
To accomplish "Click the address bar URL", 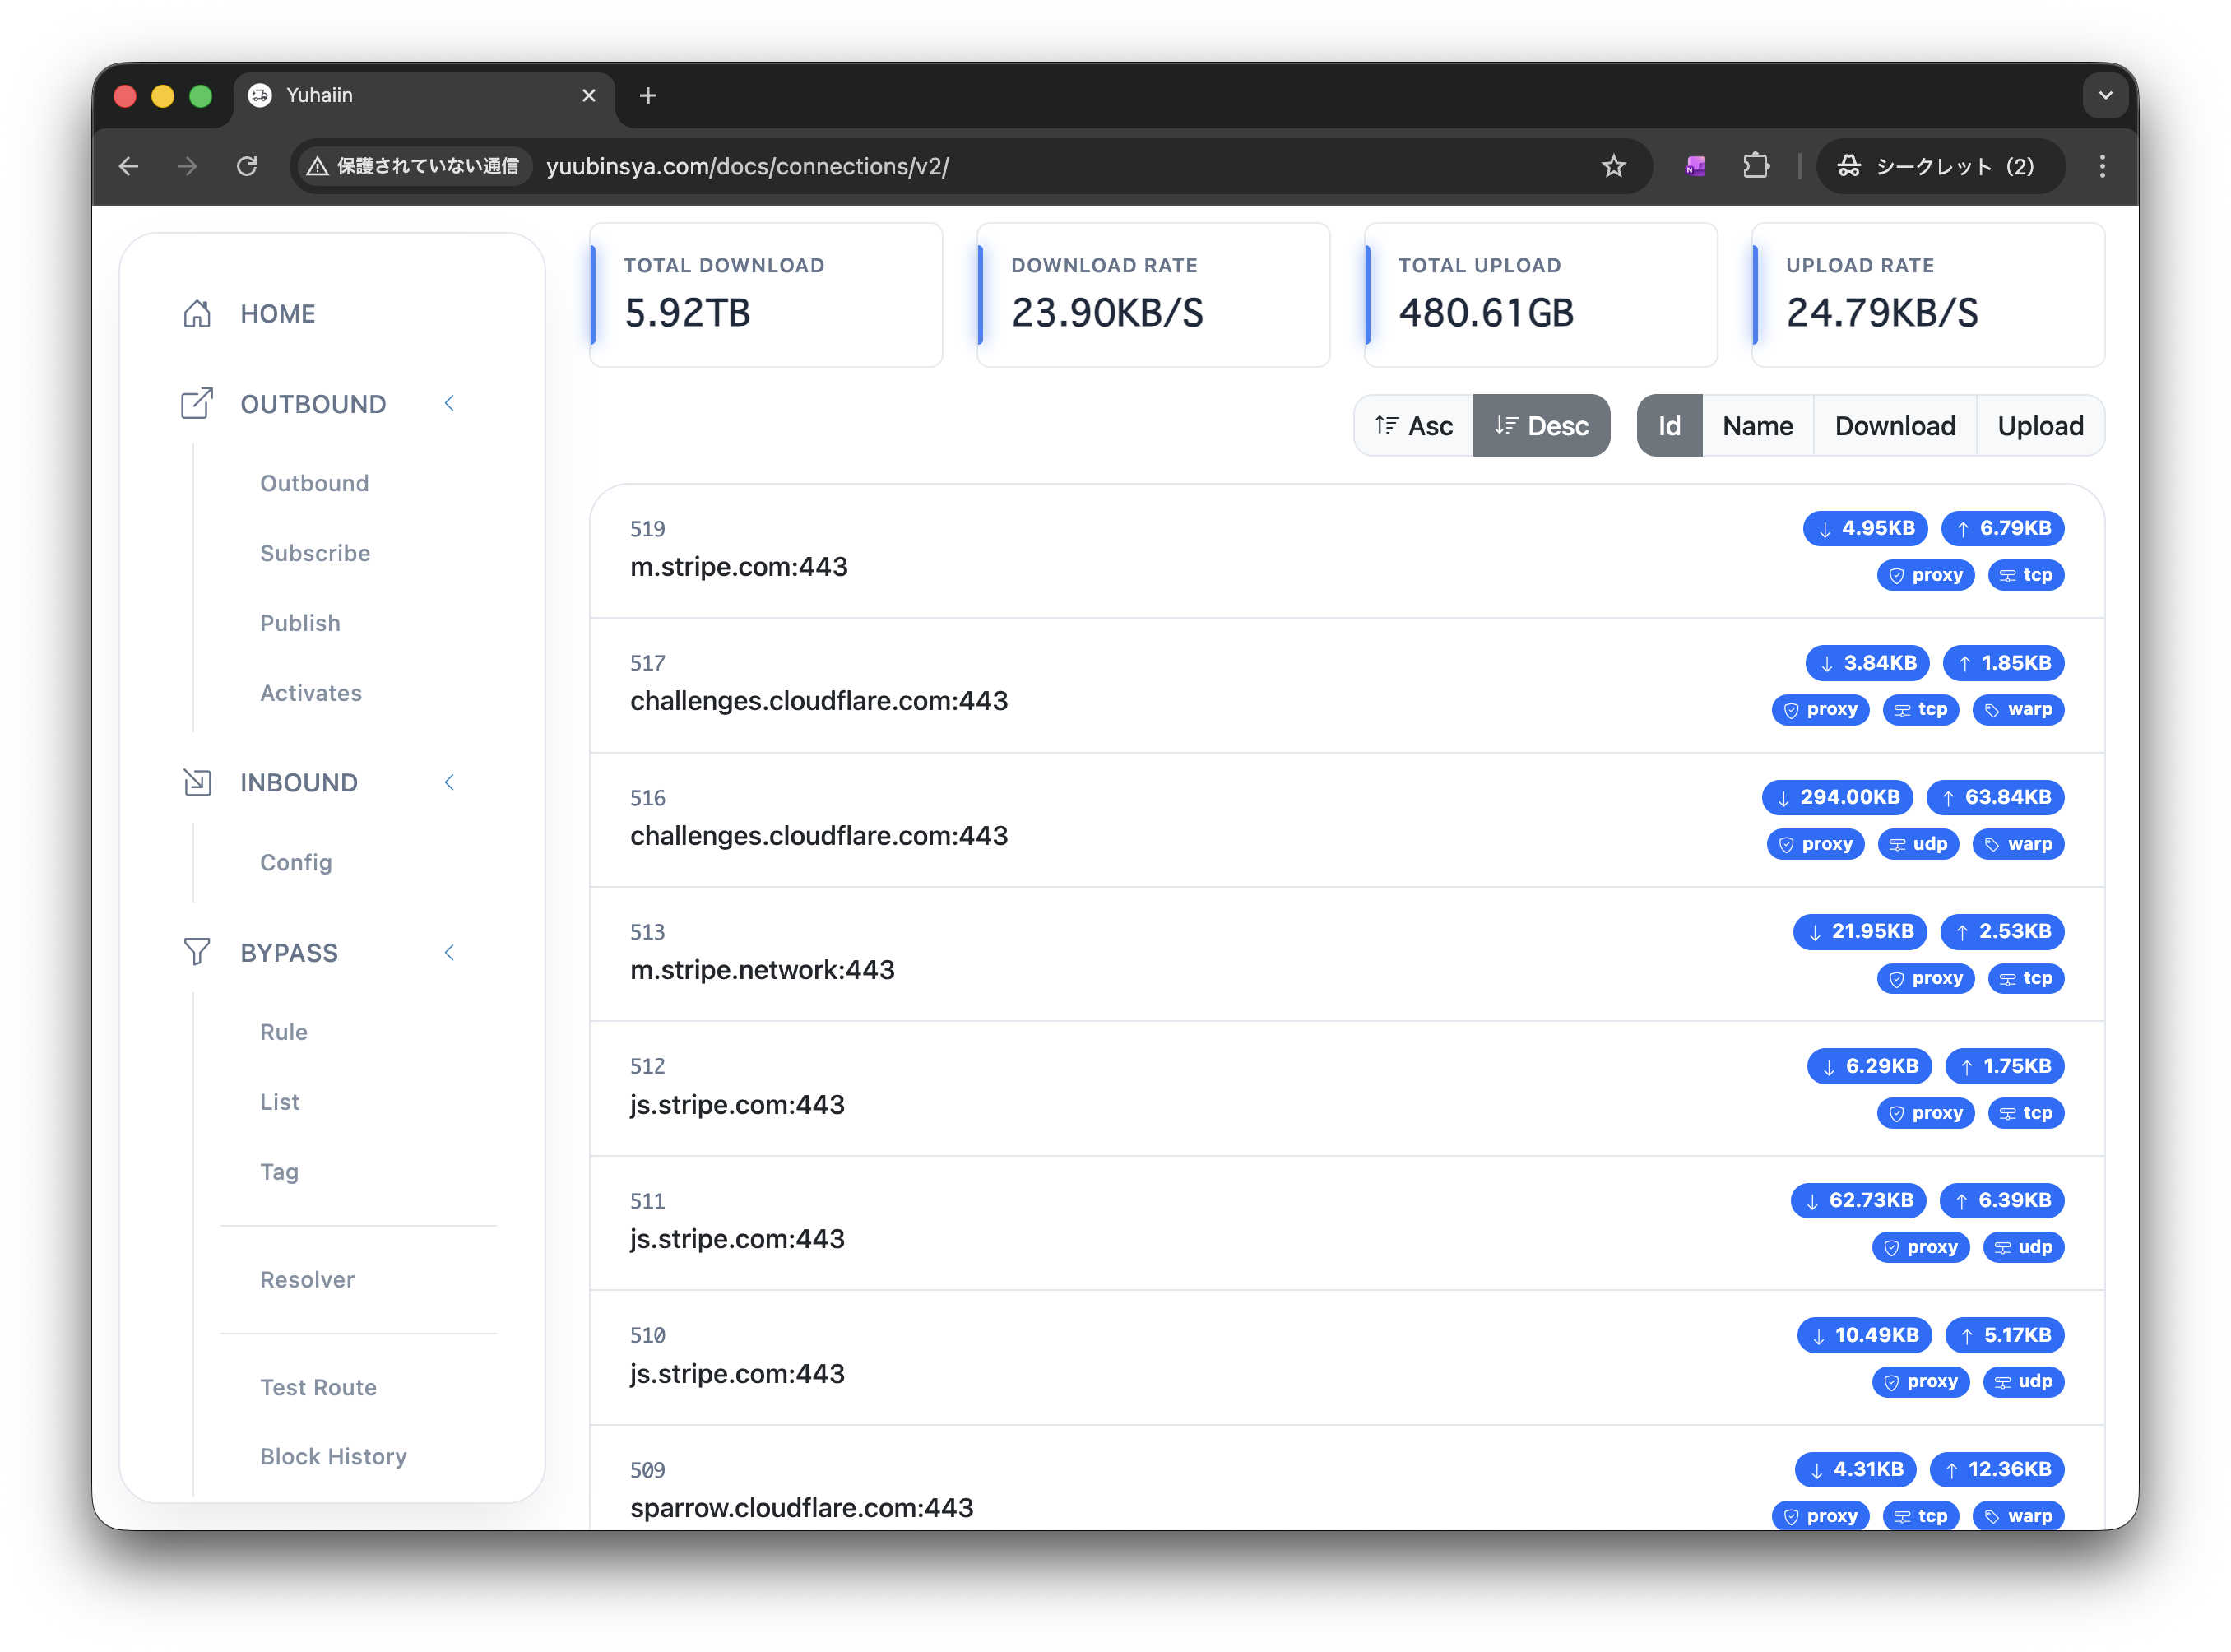I will [747, 166].
